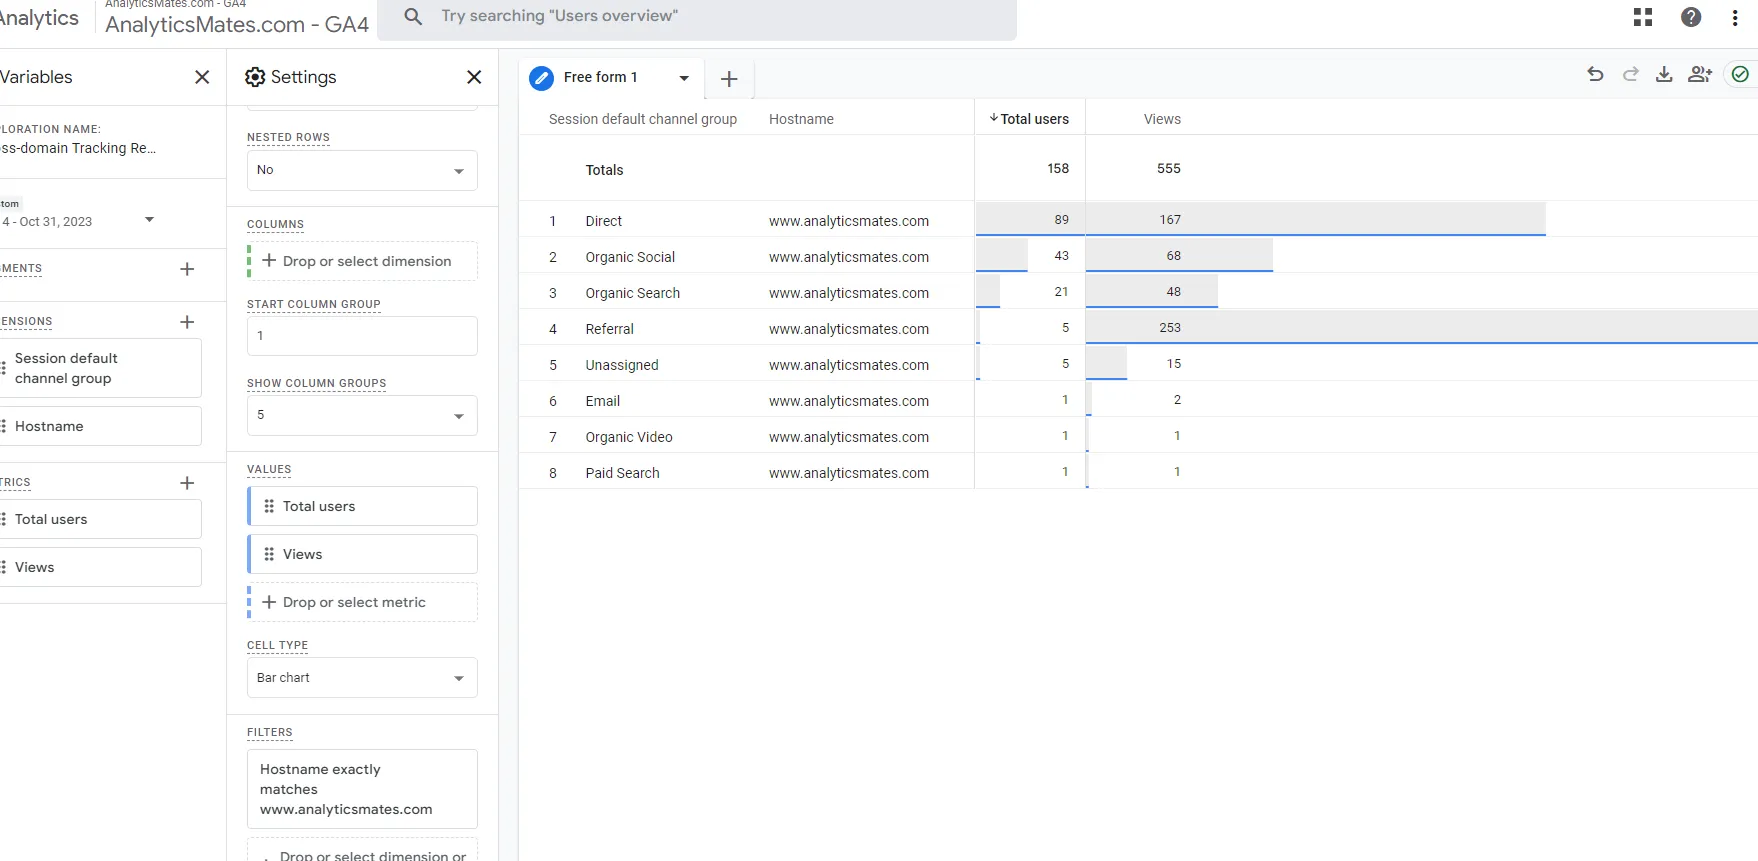Select the Hostname dimension in Variables
Viewport: 1758px width, 861px height.
click(100, 426)
